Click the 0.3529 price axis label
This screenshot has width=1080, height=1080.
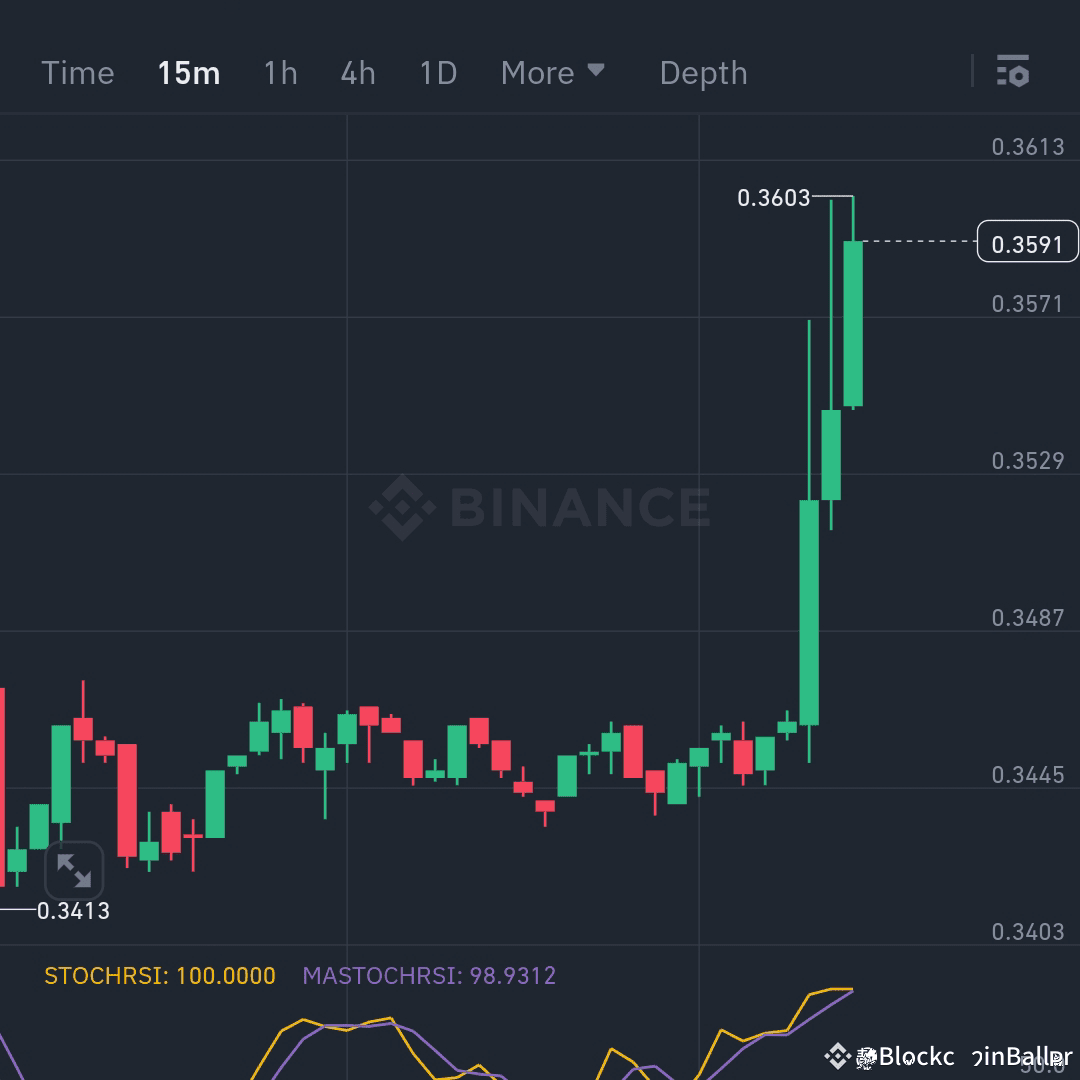click(1028, 461)
